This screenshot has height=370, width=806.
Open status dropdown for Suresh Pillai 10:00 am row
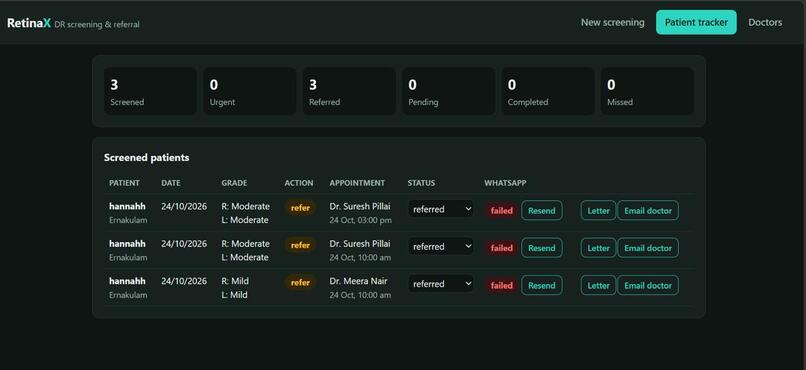pos(441,247)
